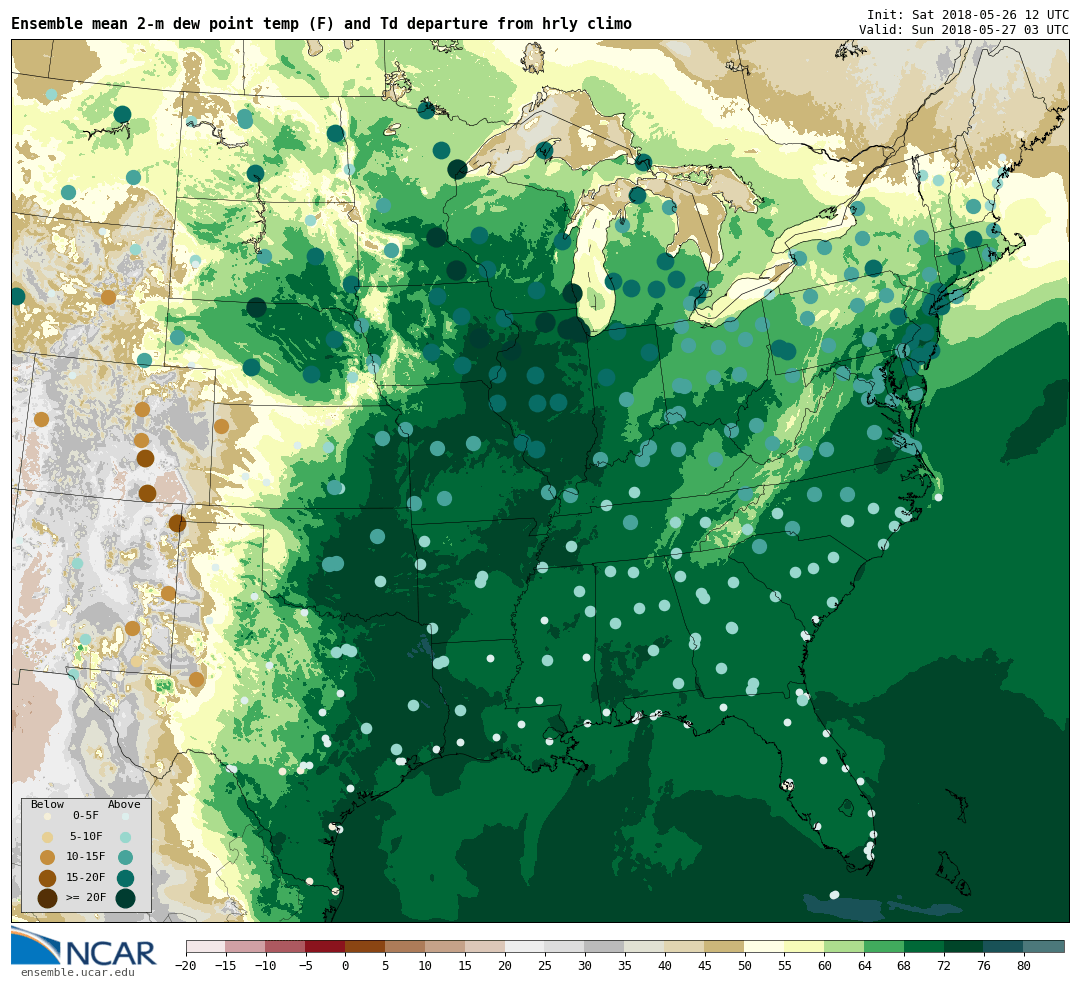Click the below 10-15F brown legend dot

48,858
